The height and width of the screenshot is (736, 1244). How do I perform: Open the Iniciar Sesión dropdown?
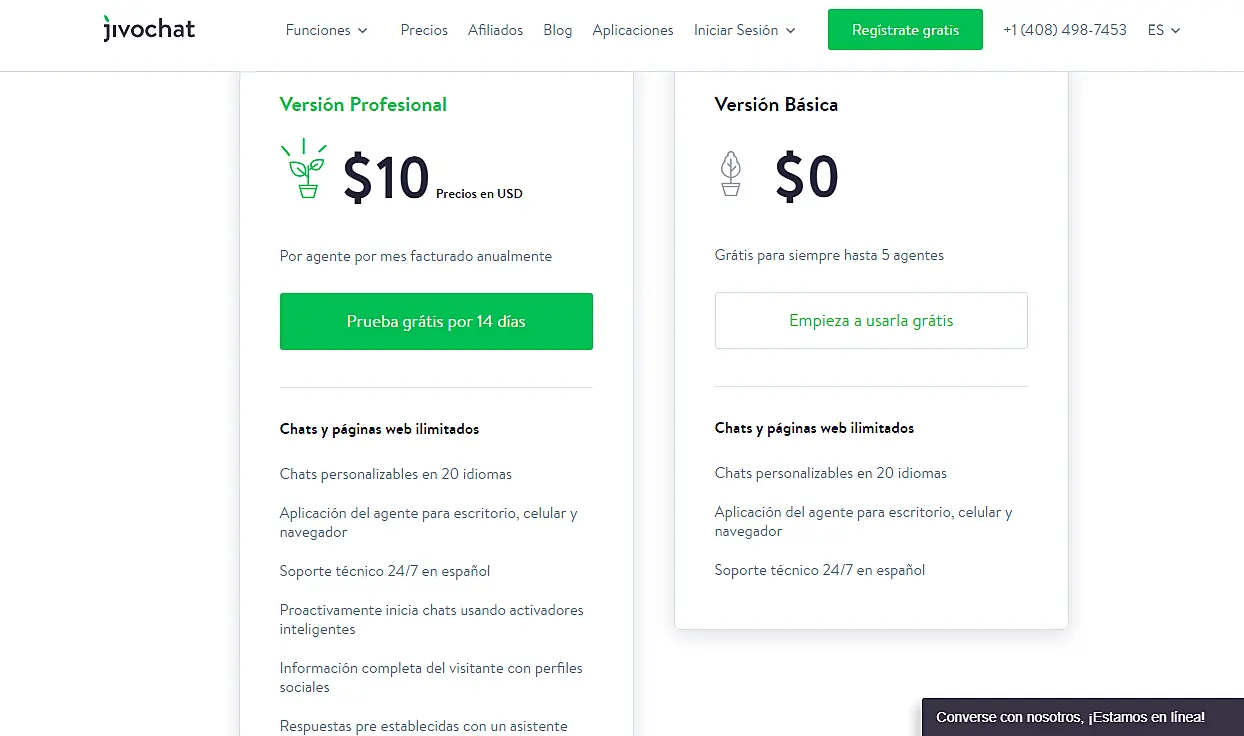click(x=744, y=30)
